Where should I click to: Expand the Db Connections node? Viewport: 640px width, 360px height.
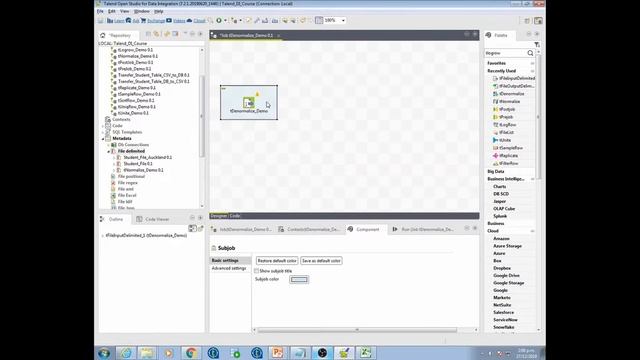click(x=109, y=145)
